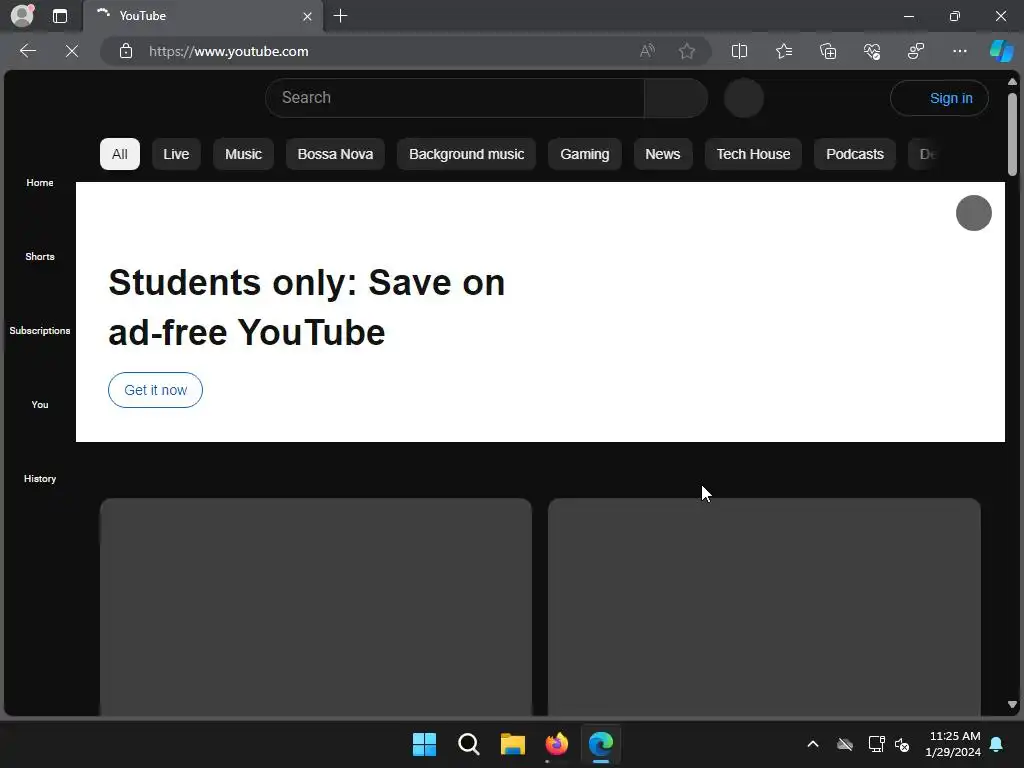The width and height of the screenshot is (1024, 768).
Task: Go to Home in sidebar
Action: pyautogui.click(x=40, y=183)
